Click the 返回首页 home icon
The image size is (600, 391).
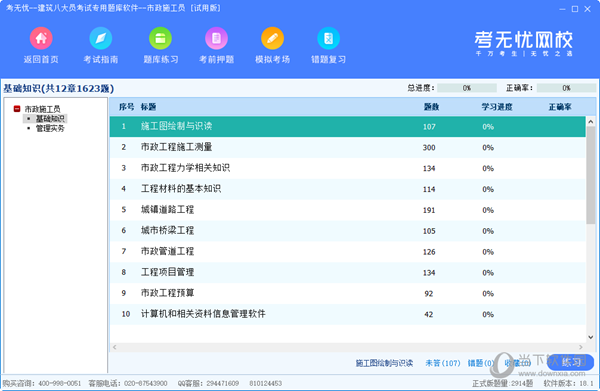[x=41, y=39]
